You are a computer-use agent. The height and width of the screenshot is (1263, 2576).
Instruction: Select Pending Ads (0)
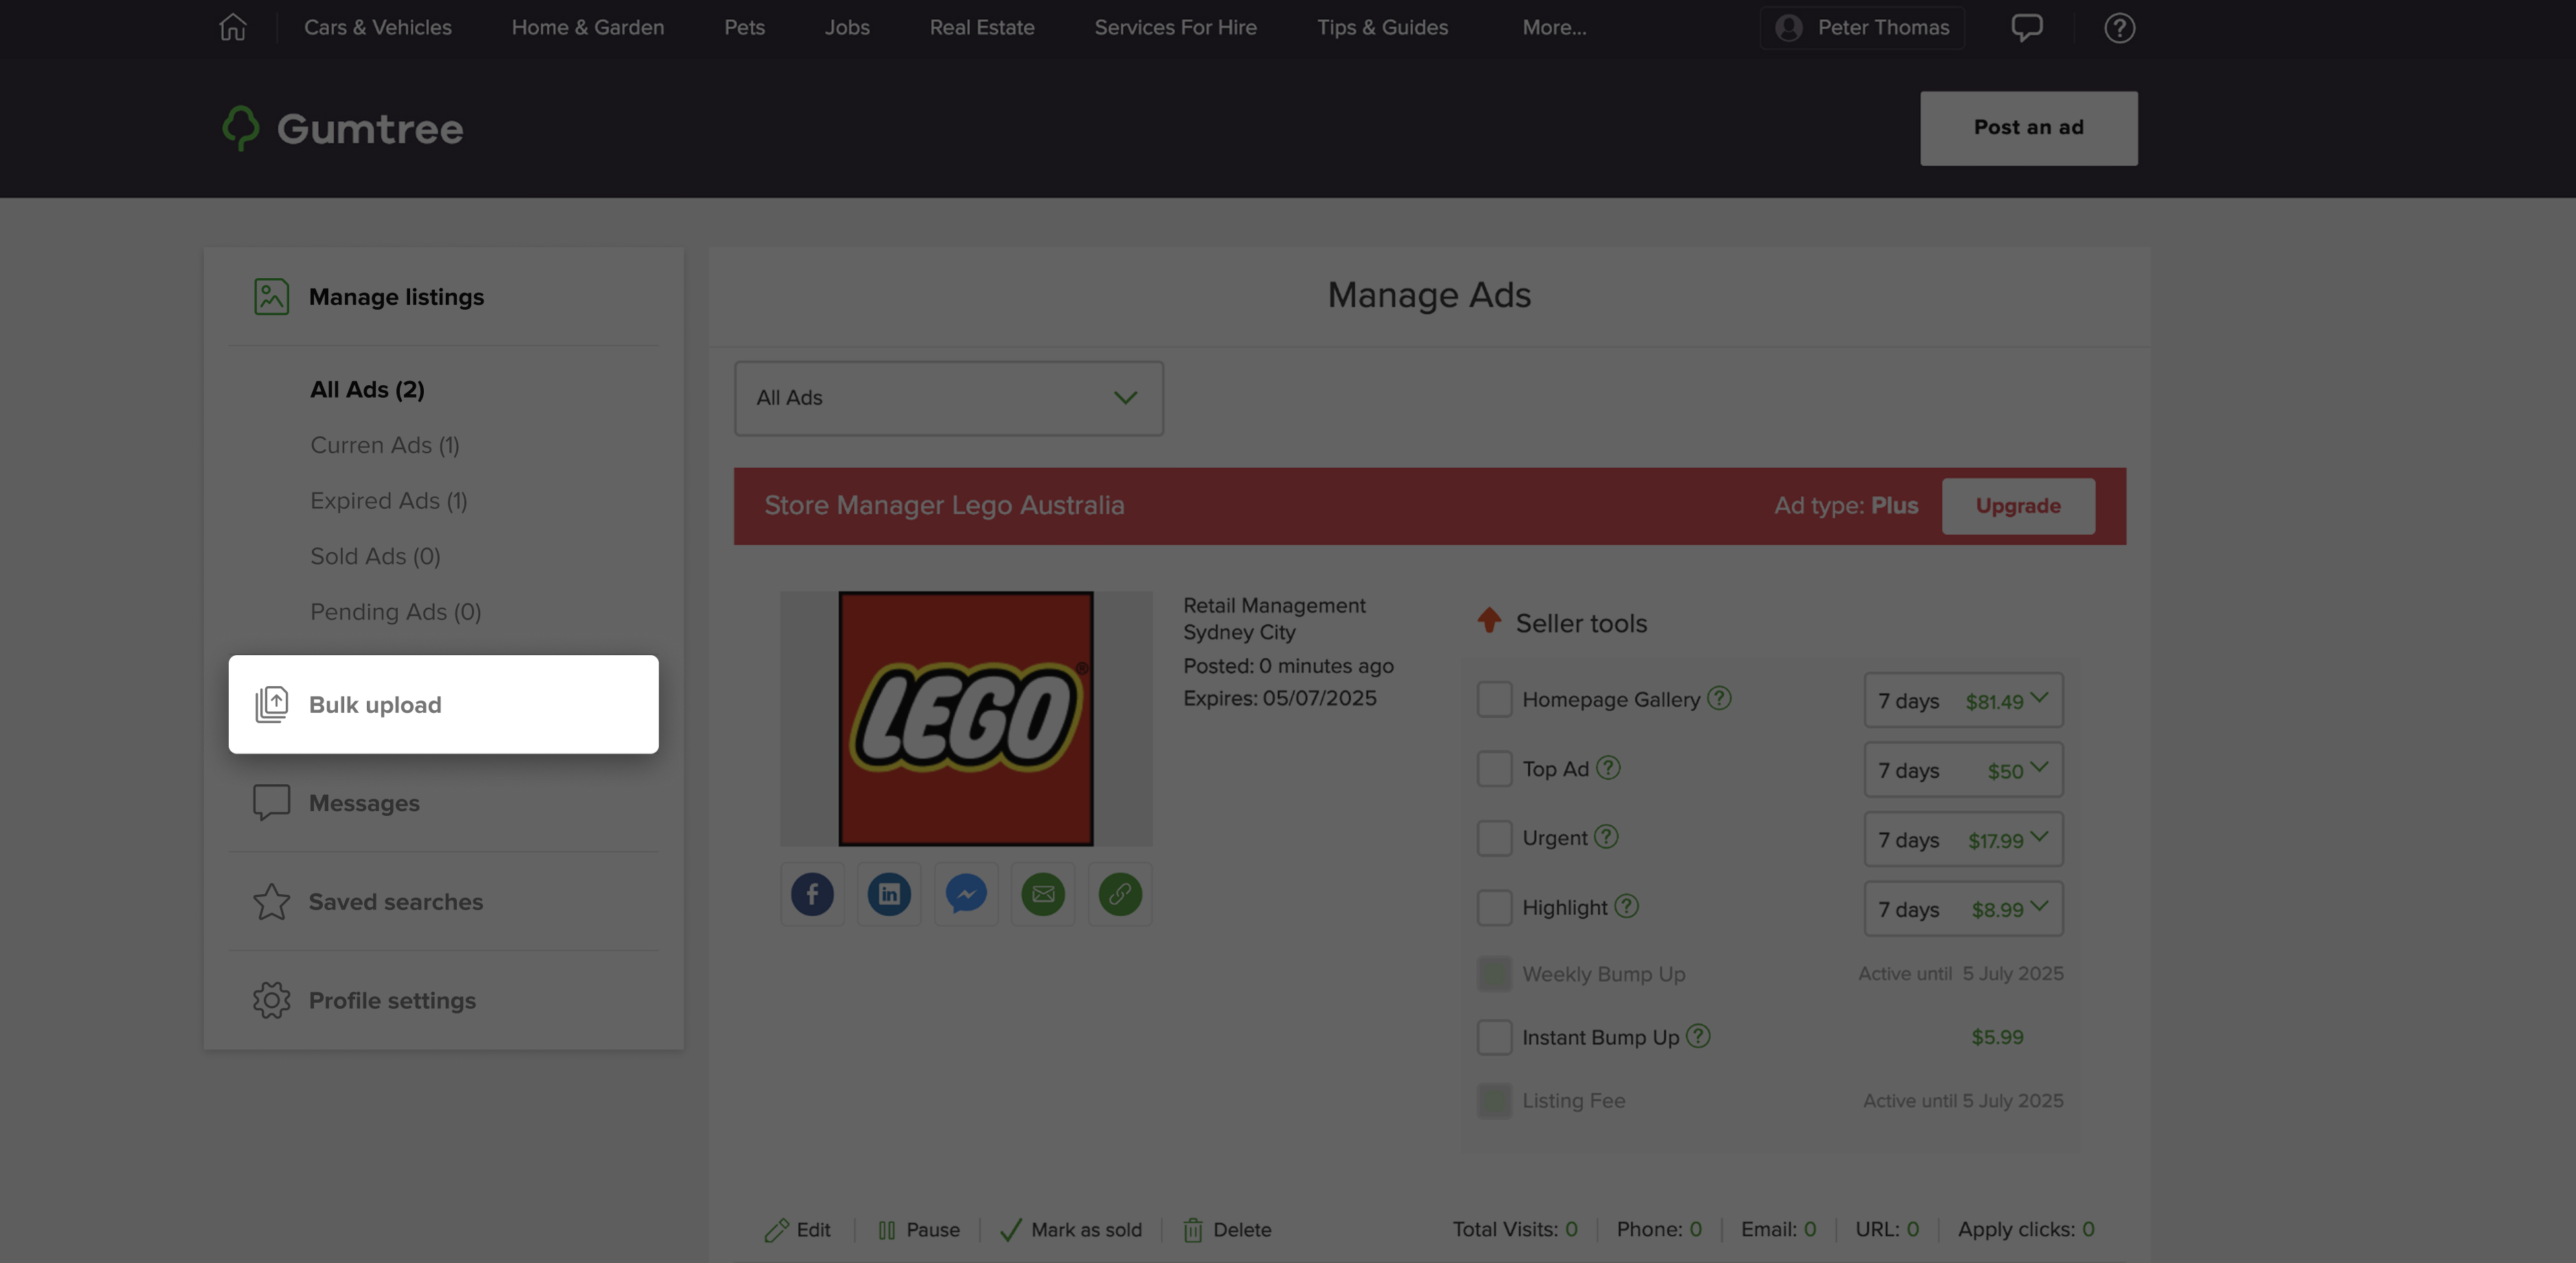coord(396,611)
